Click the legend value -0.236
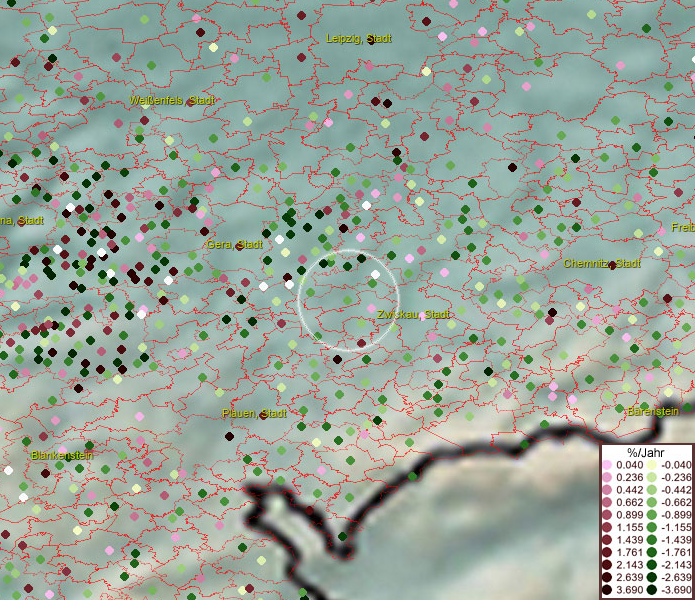The width and height of the screenshot is (695, 600). pos(676,477)
